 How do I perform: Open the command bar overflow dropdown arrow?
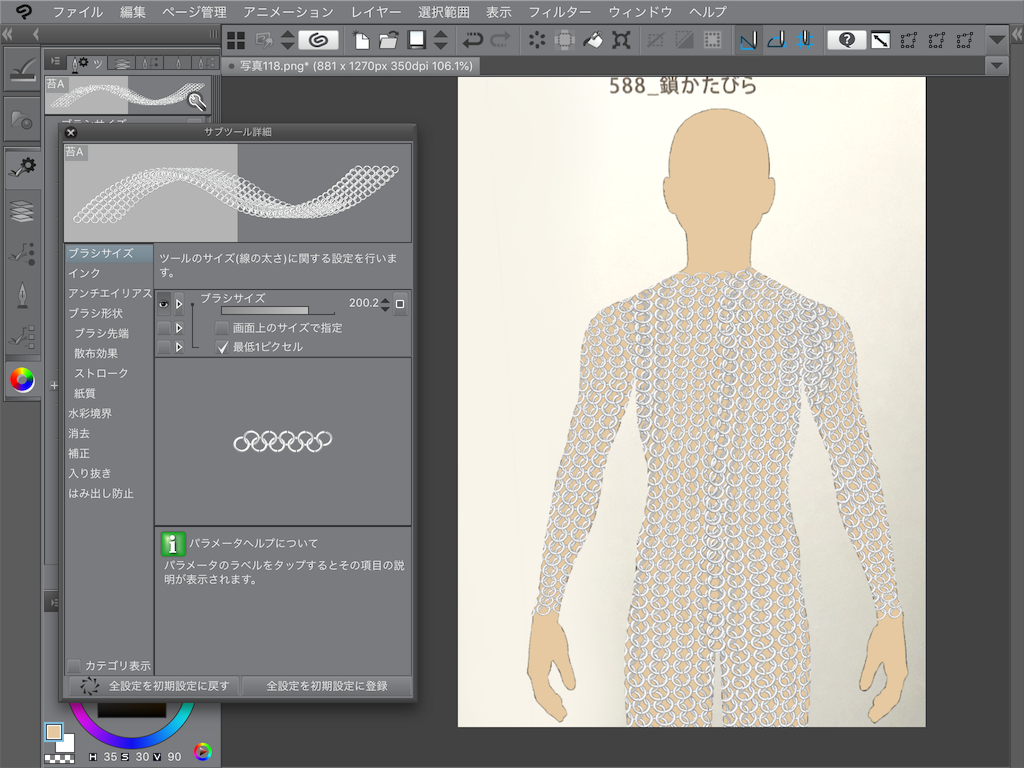tap(997, 40)
